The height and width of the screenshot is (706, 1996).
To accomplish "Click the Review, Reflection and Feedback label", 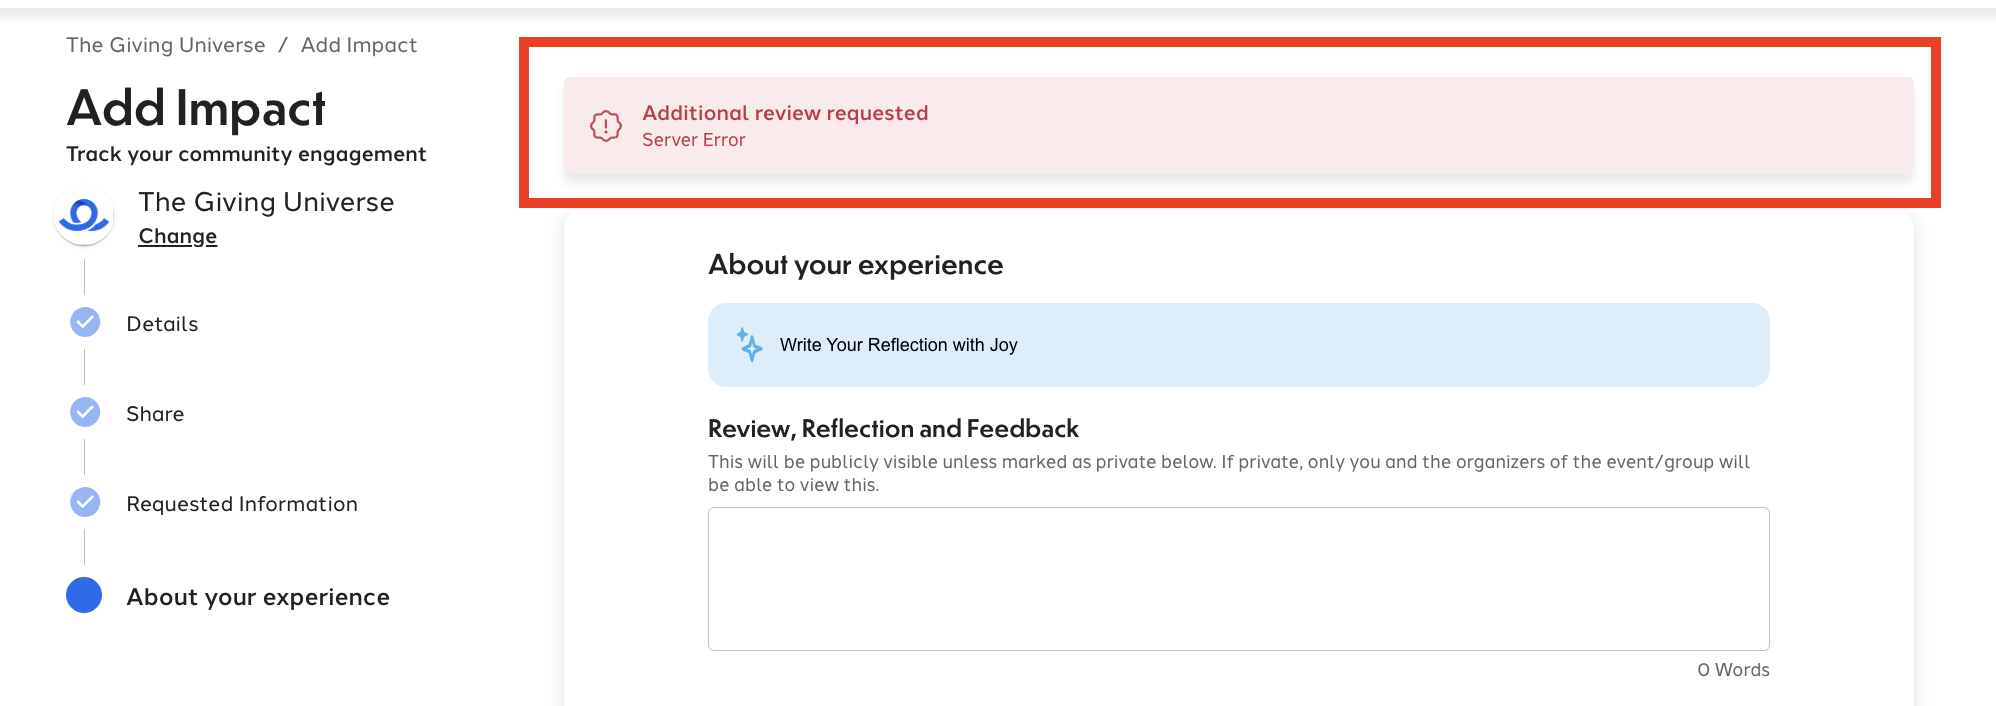I will click(x=893, y=429).
